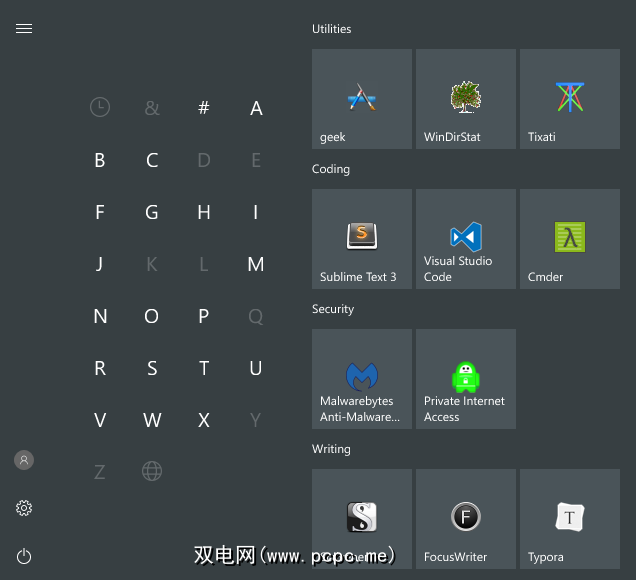Open Visual Studio Code tile
This screenshot has height=580, width=636.
click(466, 239)
